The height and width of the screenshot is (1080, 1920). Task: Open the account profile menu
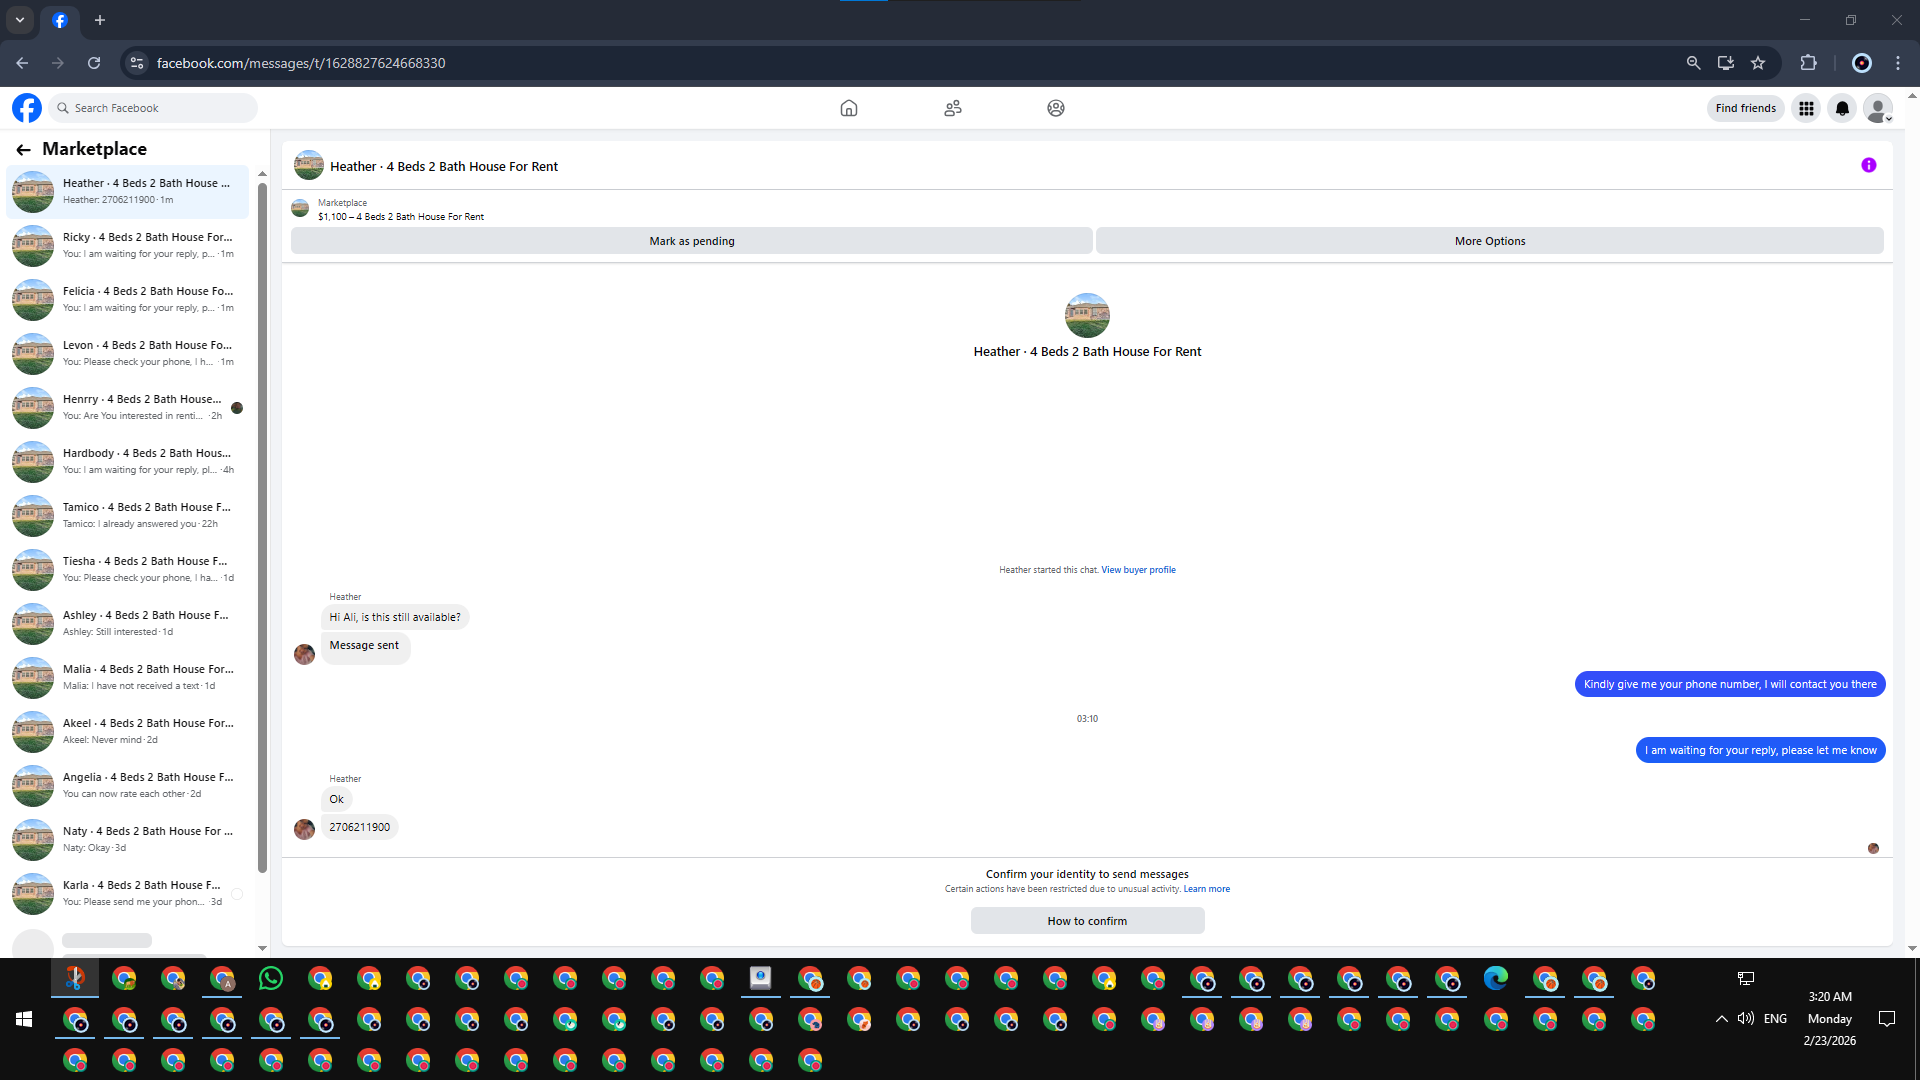(1878, 108)
